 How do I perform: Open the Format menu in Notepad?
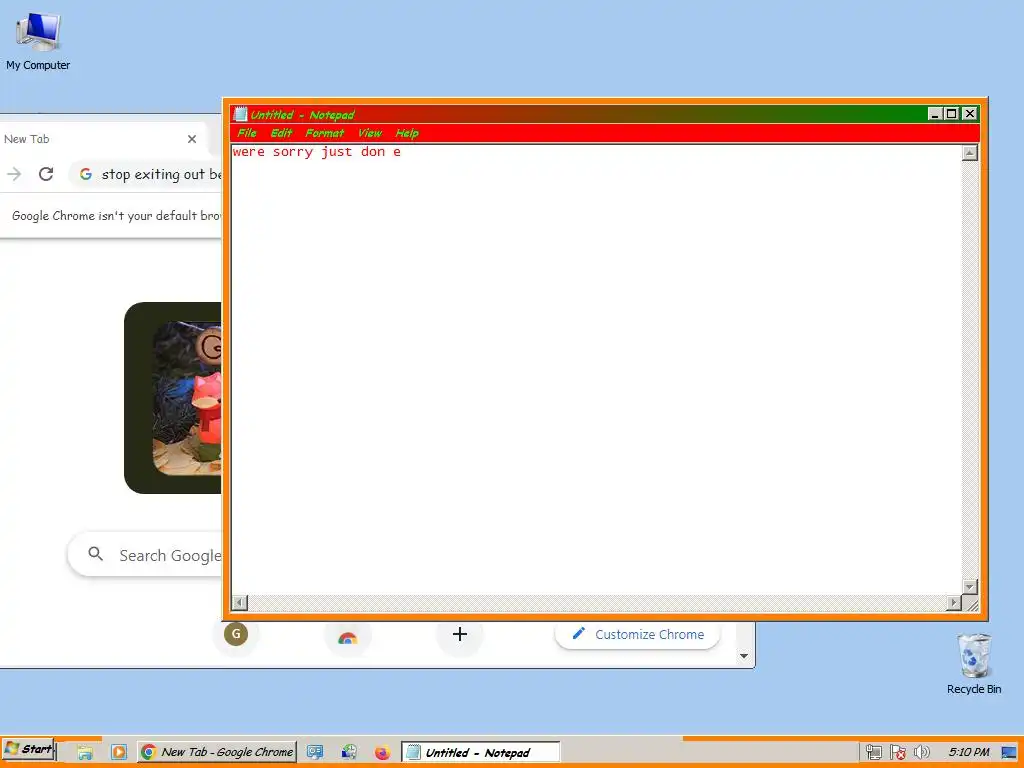coord(325,133)
